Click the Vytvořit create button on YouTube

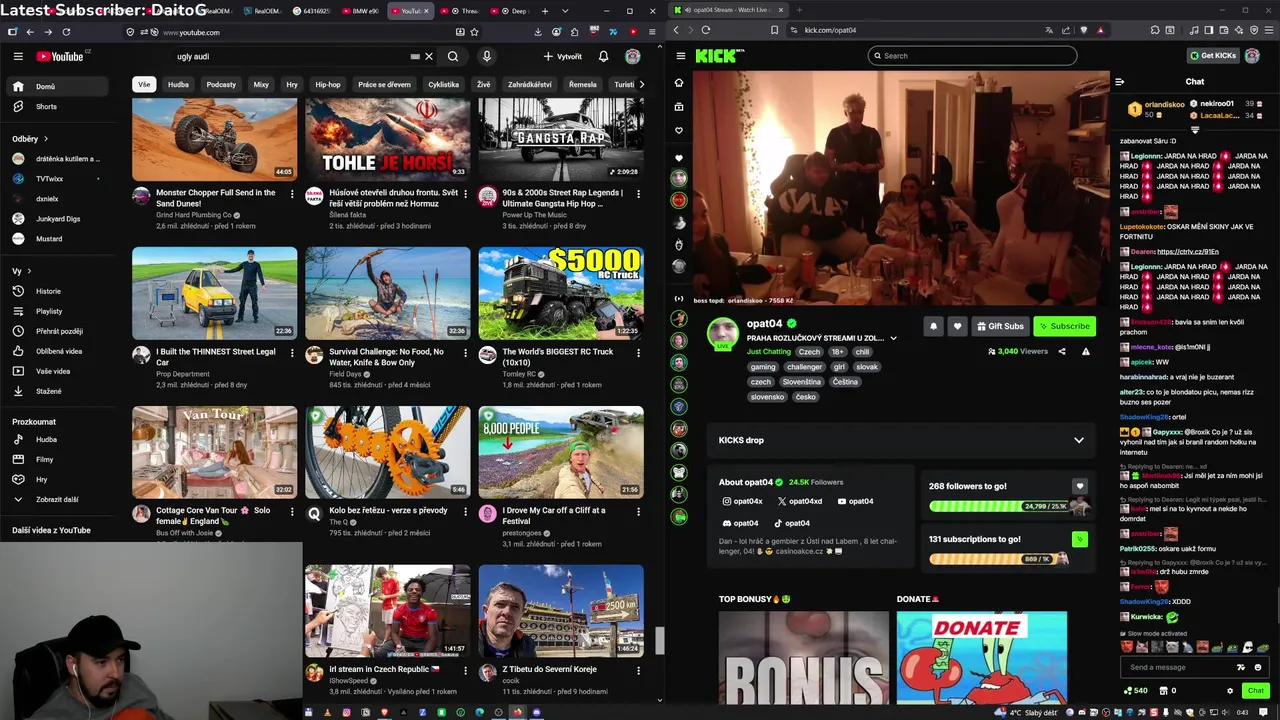[563, 57]
